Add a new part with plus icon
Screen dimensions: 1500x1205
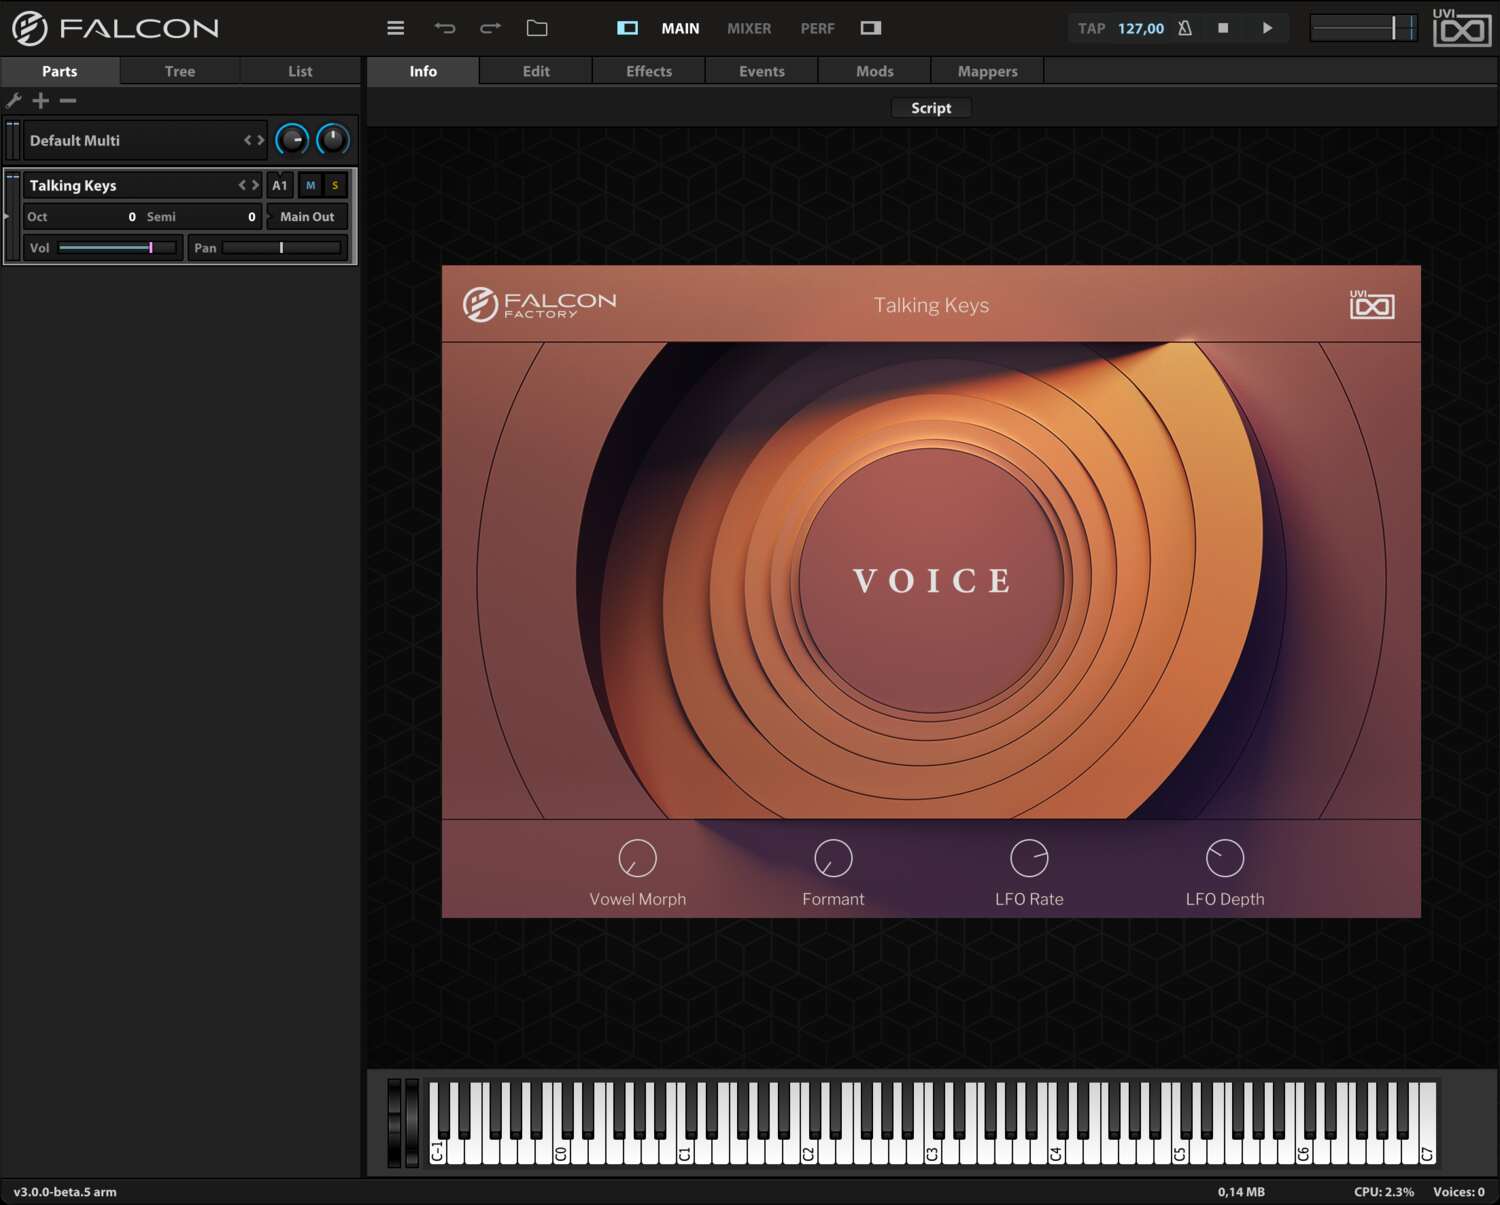pyautogui.click(x=41, y=100)
